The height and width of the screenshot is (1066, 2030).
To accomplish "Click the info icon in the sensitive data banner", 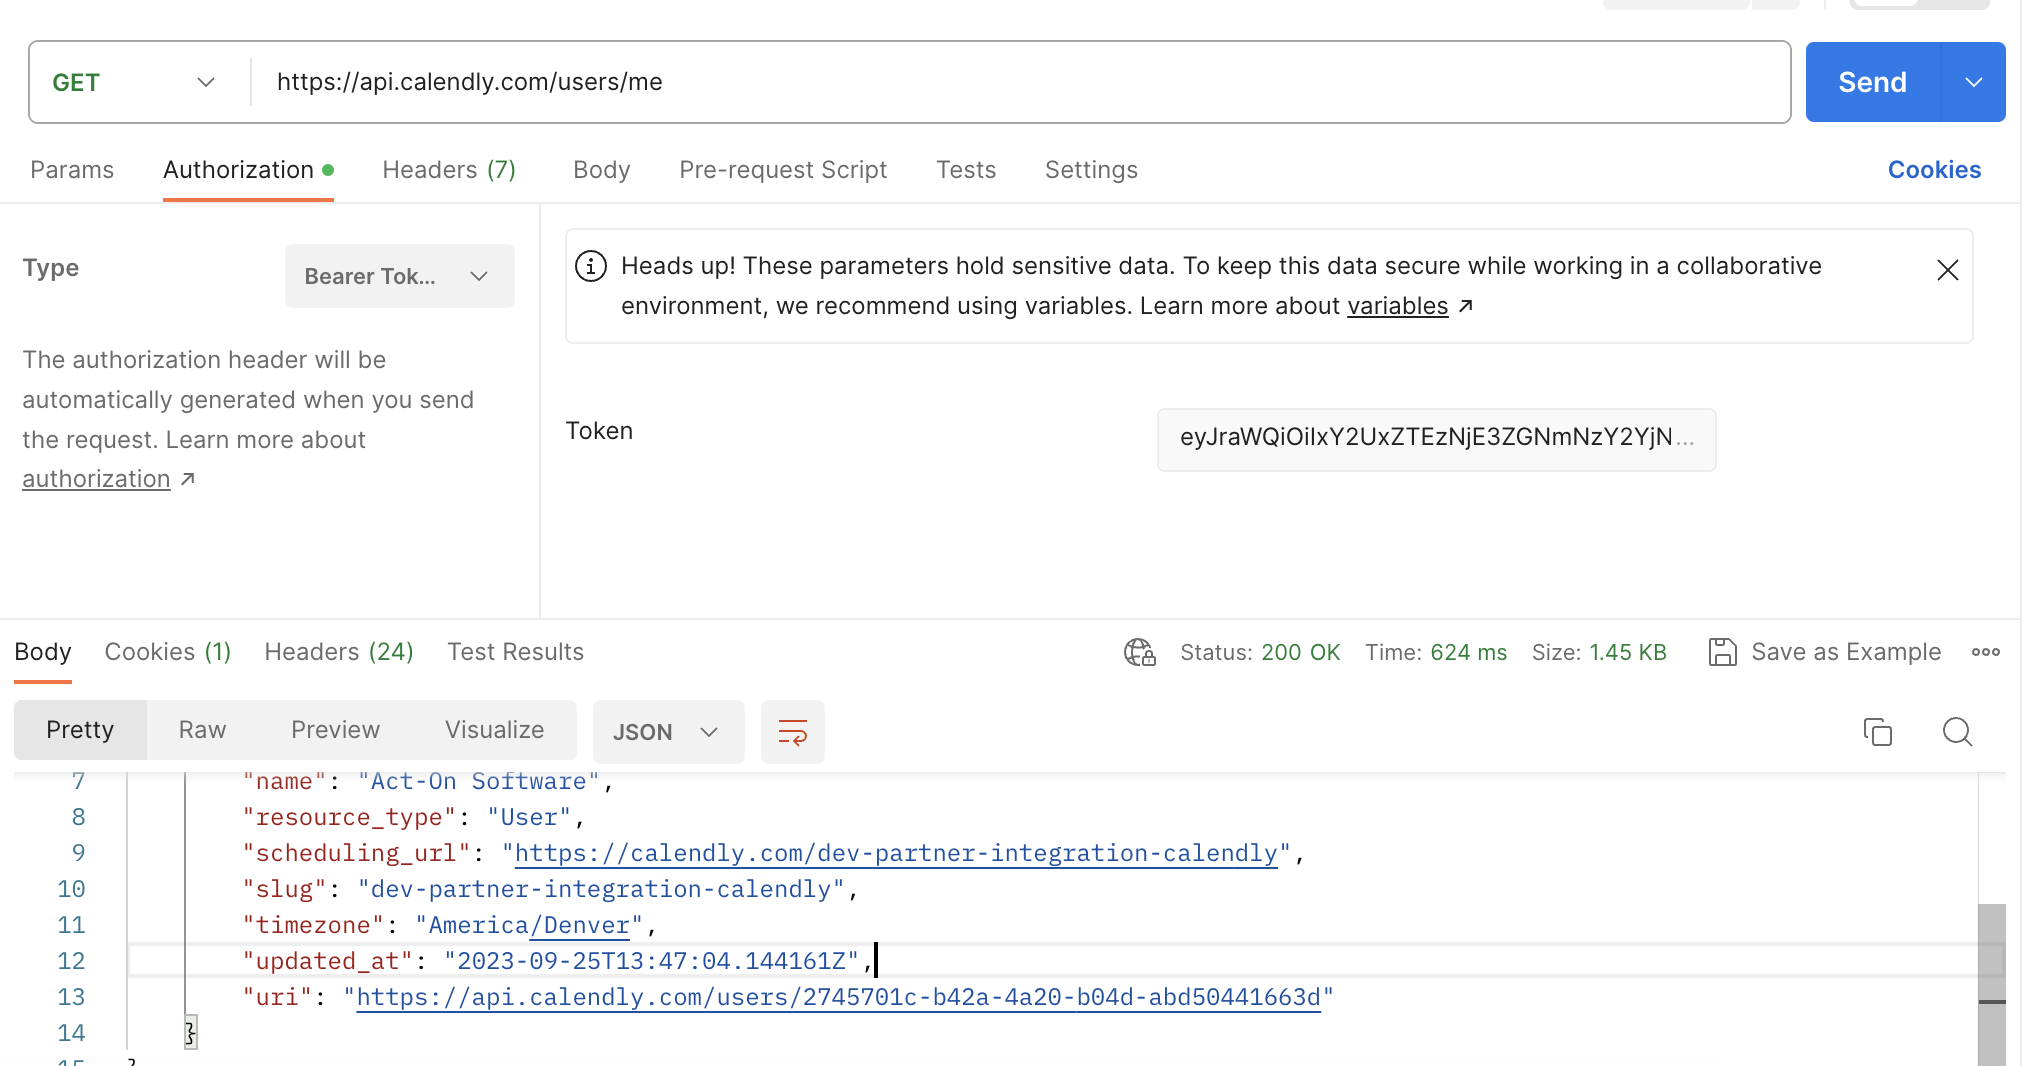I will point(590,266).
